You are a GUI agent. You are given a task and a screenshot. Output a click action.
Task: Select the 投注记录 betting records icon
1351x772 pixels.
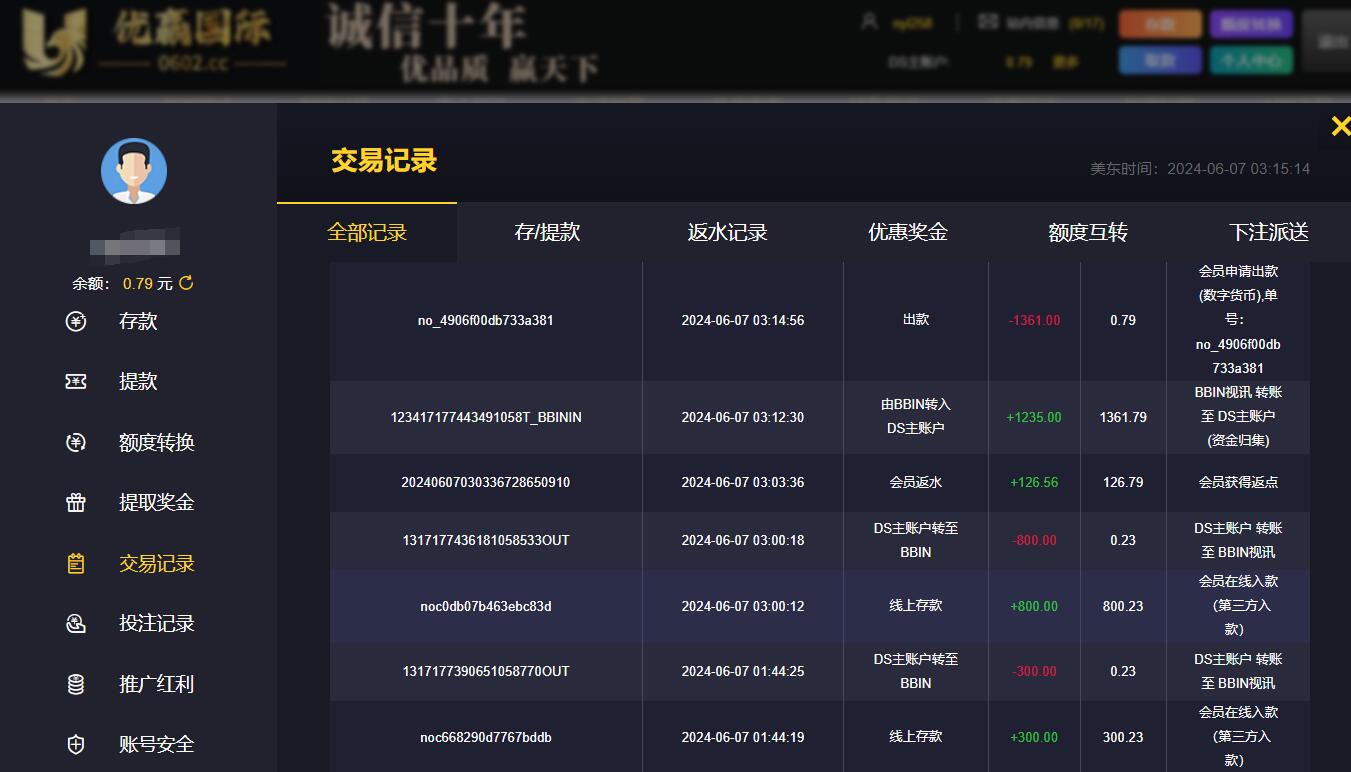tap(76, 623)
